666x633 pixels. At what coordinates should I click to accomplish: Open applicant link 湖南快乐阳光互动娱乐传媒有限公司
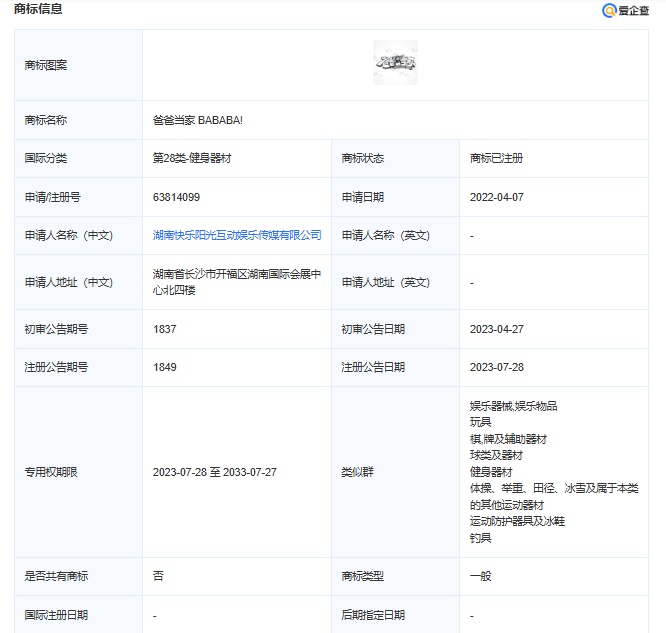tap(237, 235)
